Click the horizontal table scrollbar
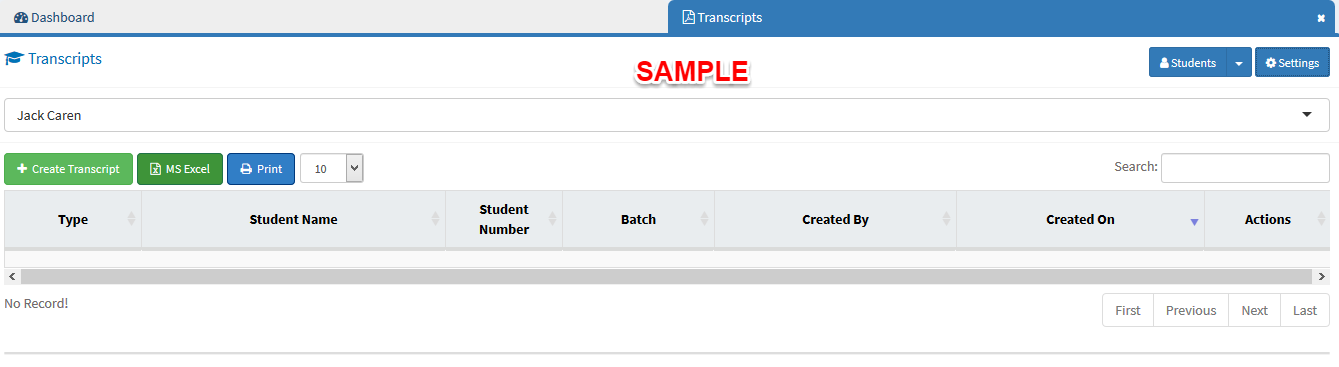This screenshot has height=367, width=1339. coord(665,276)
